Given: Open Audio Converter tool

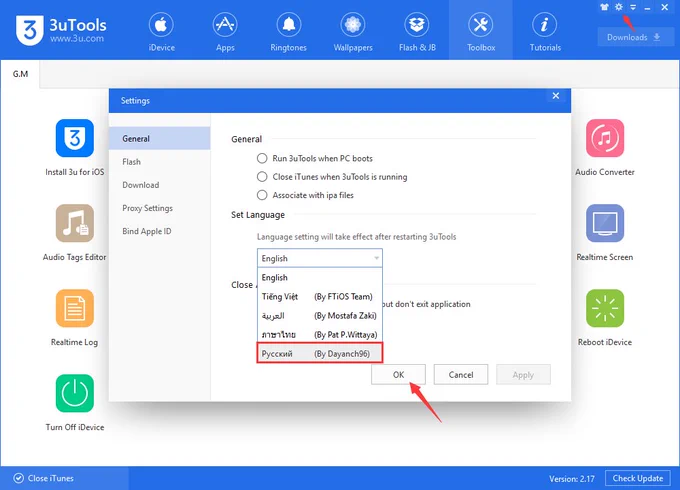Looking at the screenshot, I should [x=605, y=147].
